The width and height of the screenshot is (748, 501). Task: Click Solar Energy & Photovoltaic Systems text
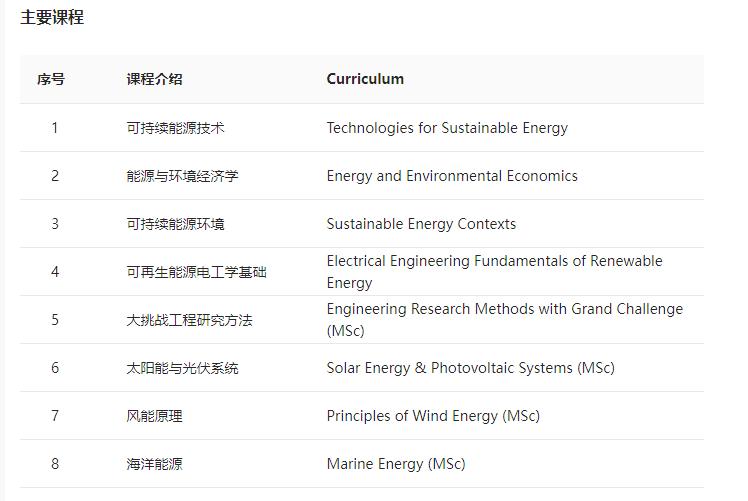coord(470,368)
